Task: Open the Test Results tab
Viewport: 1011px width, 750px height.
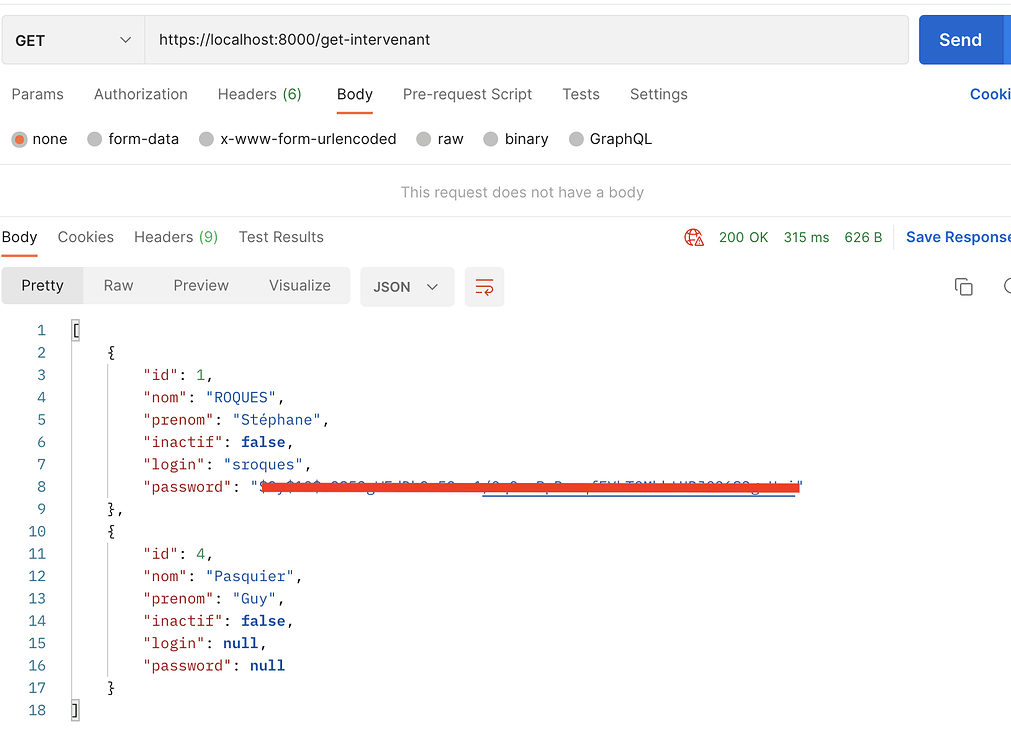Action: point(280,237)
